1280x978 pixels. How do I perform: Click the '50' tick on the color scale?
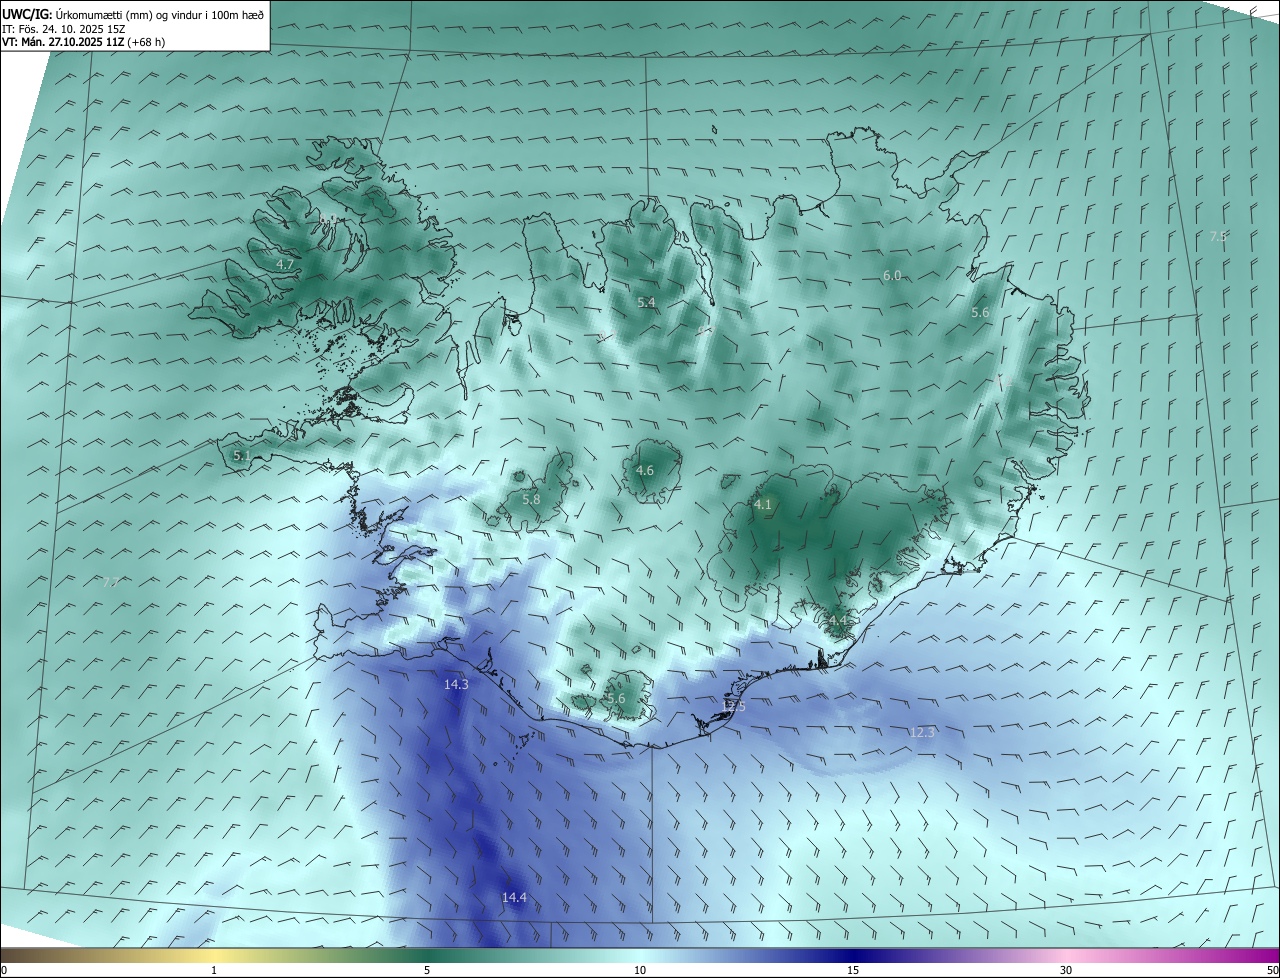(x=1272, y=971)
